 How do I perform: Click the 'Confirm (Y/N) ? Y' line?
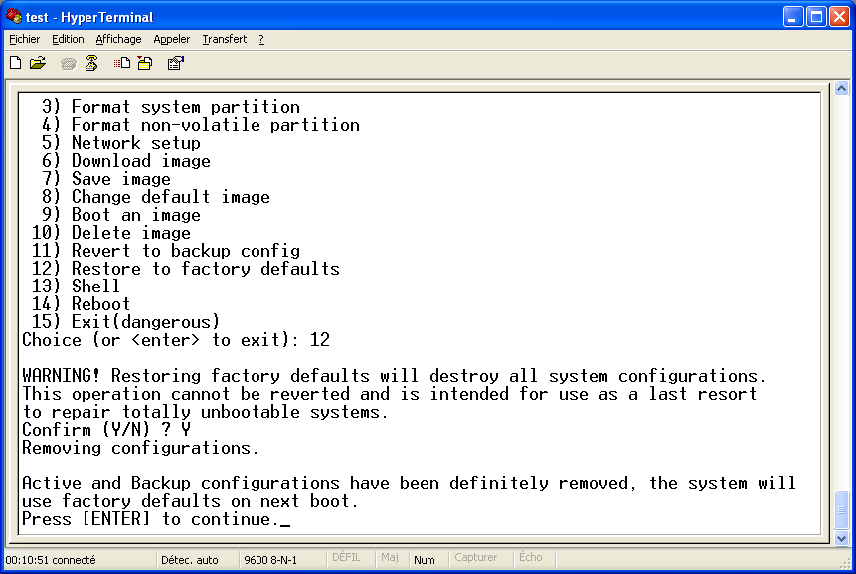click(x=106, y=430)
